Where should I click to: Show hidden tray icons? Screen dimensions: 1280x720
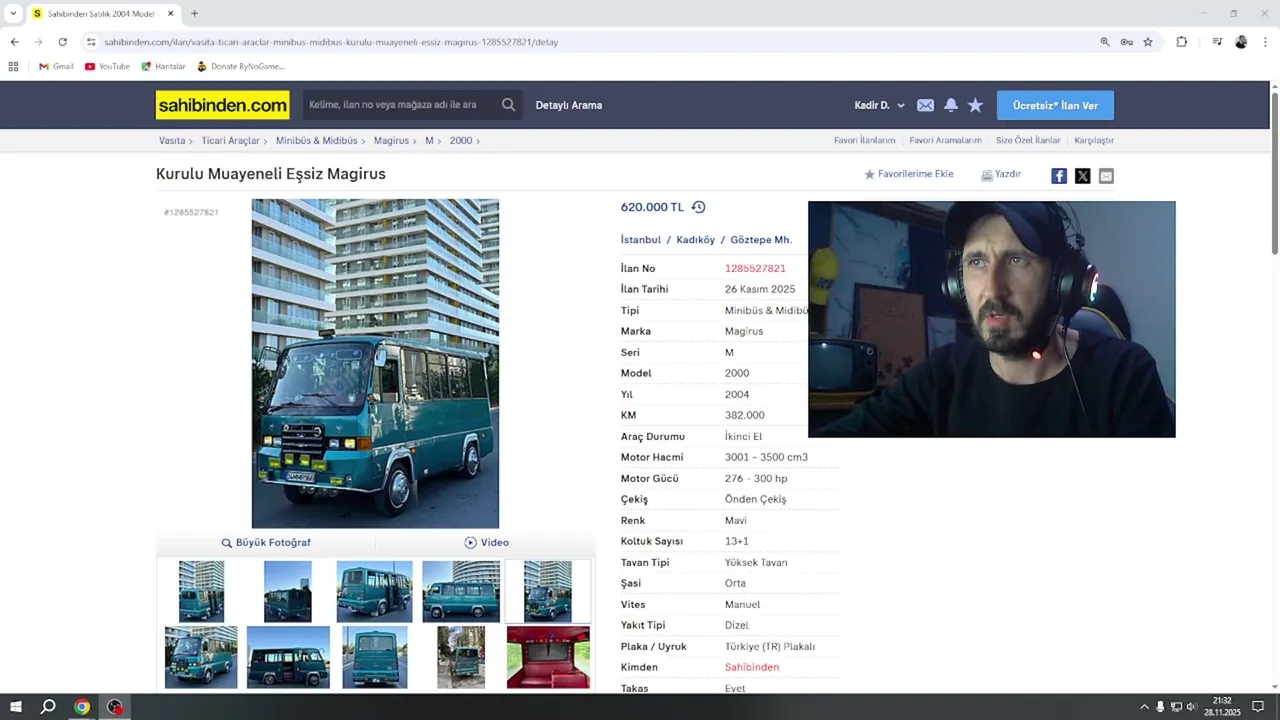(1144, 707)
